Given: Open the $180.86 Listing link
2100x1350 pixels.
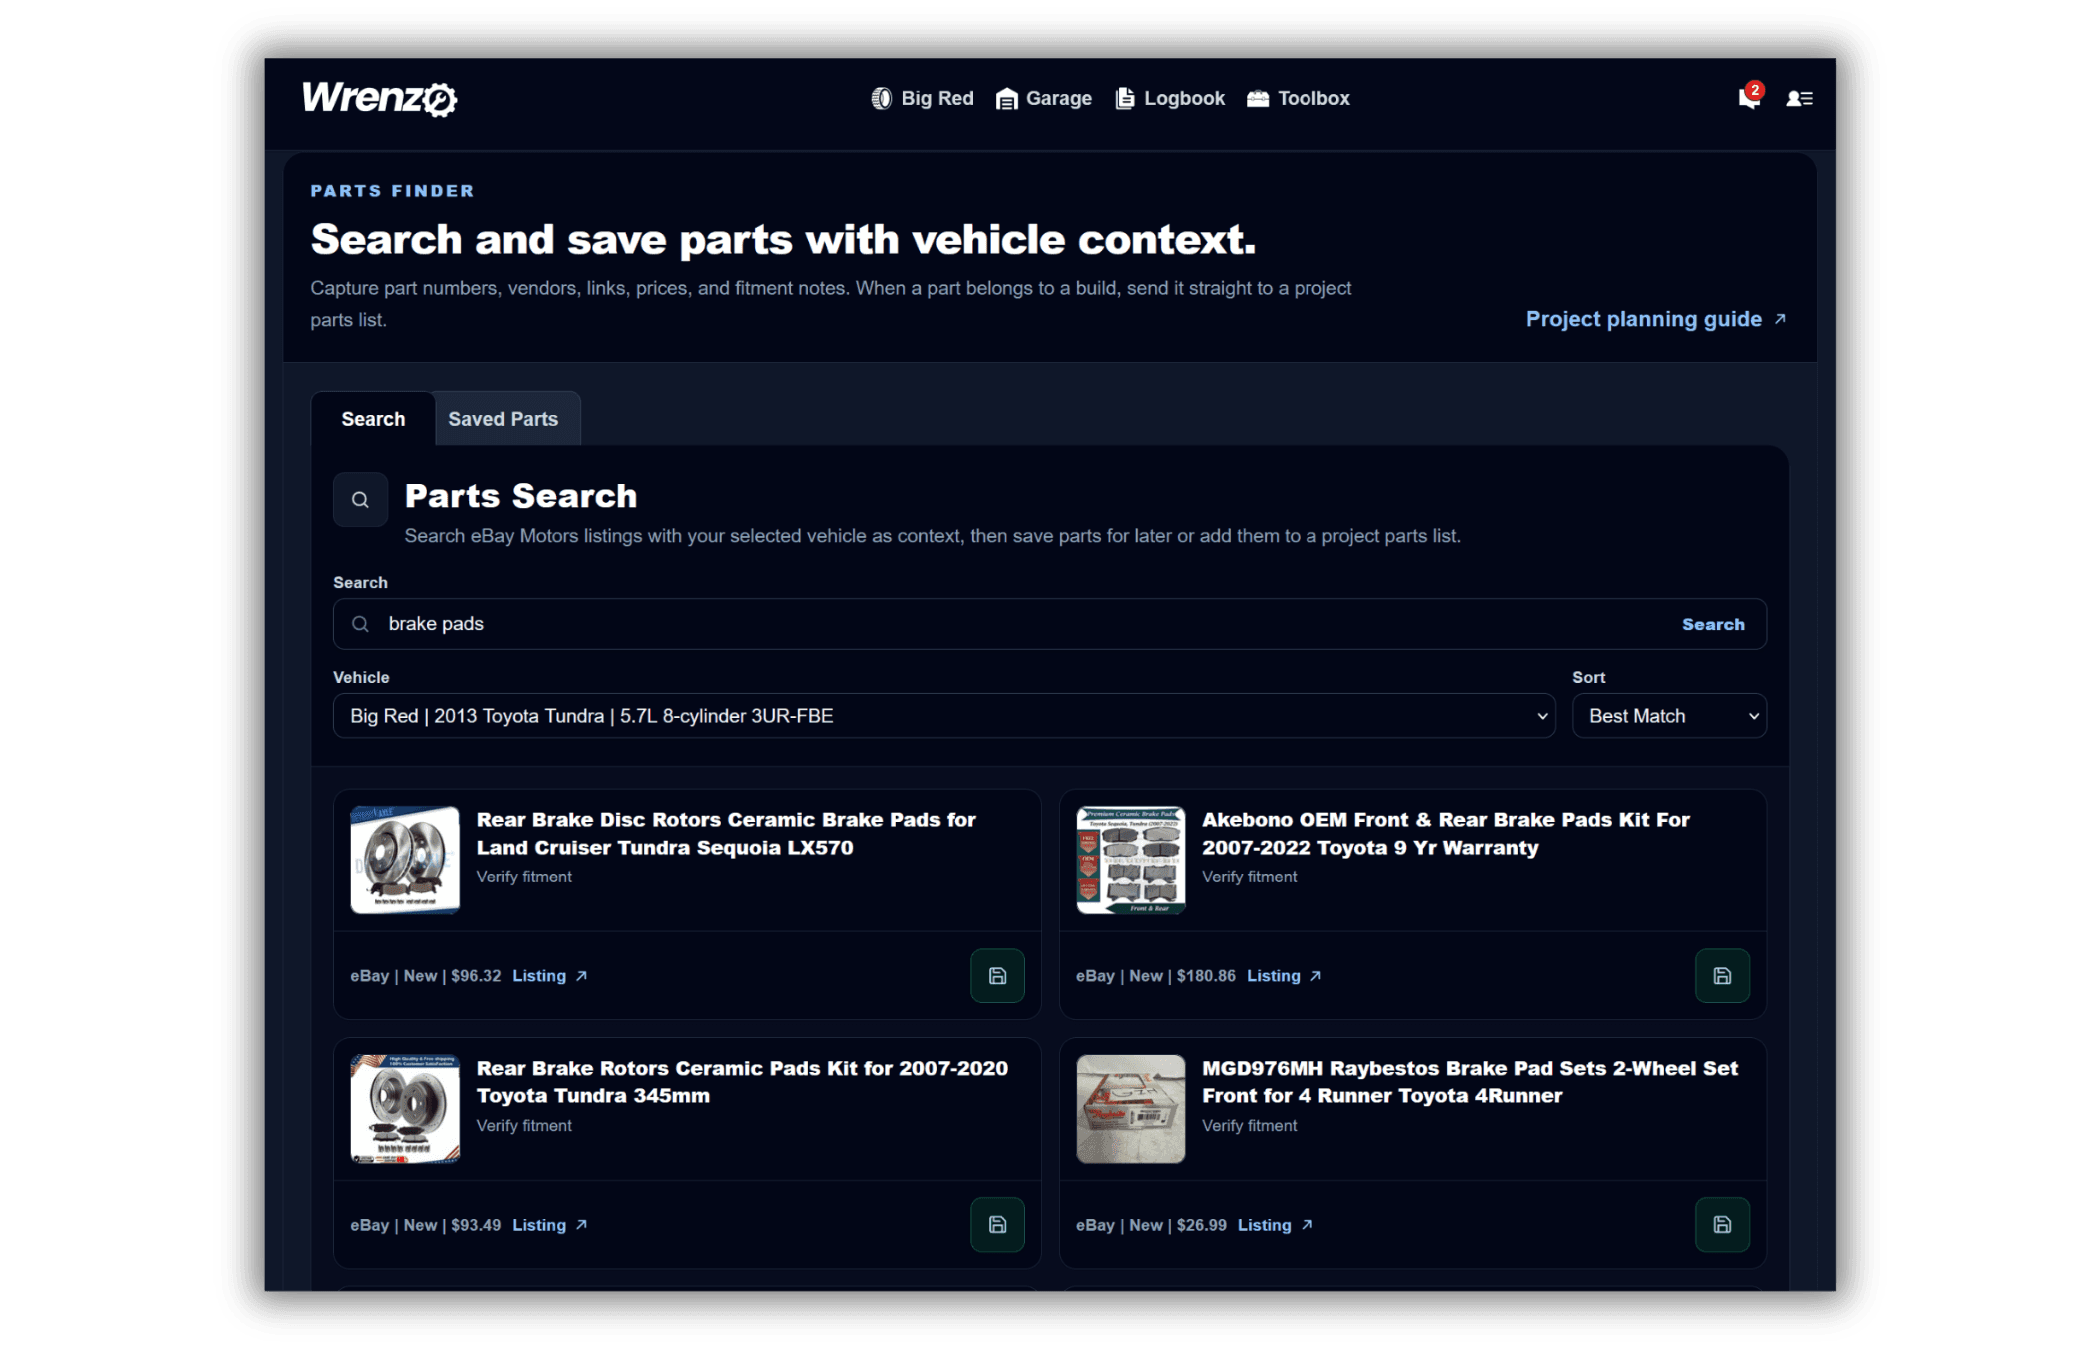Looking at the screenshot, I should (1284, 976).
